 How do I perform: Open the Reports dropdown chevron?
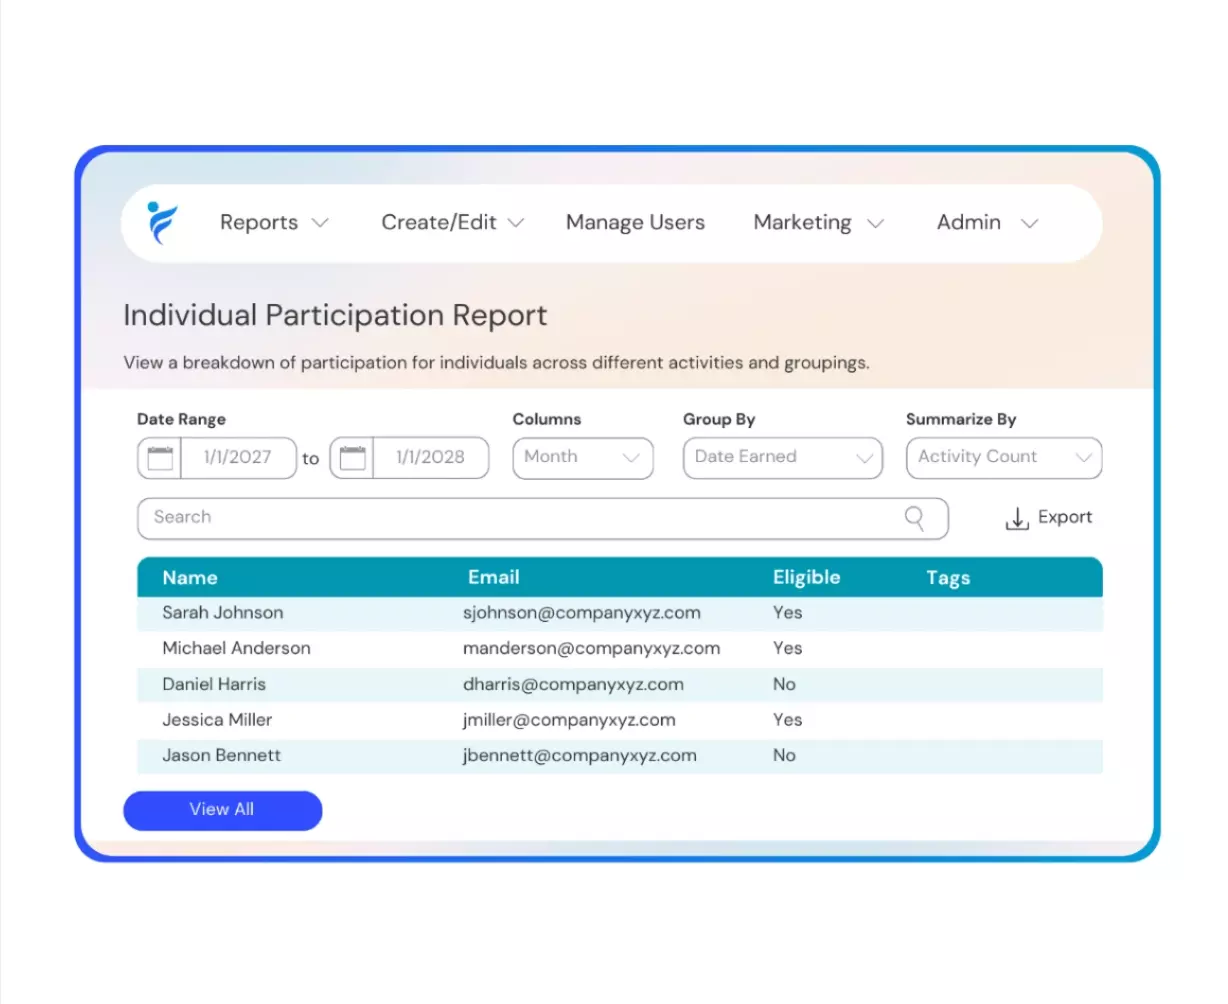pos(320,223)
